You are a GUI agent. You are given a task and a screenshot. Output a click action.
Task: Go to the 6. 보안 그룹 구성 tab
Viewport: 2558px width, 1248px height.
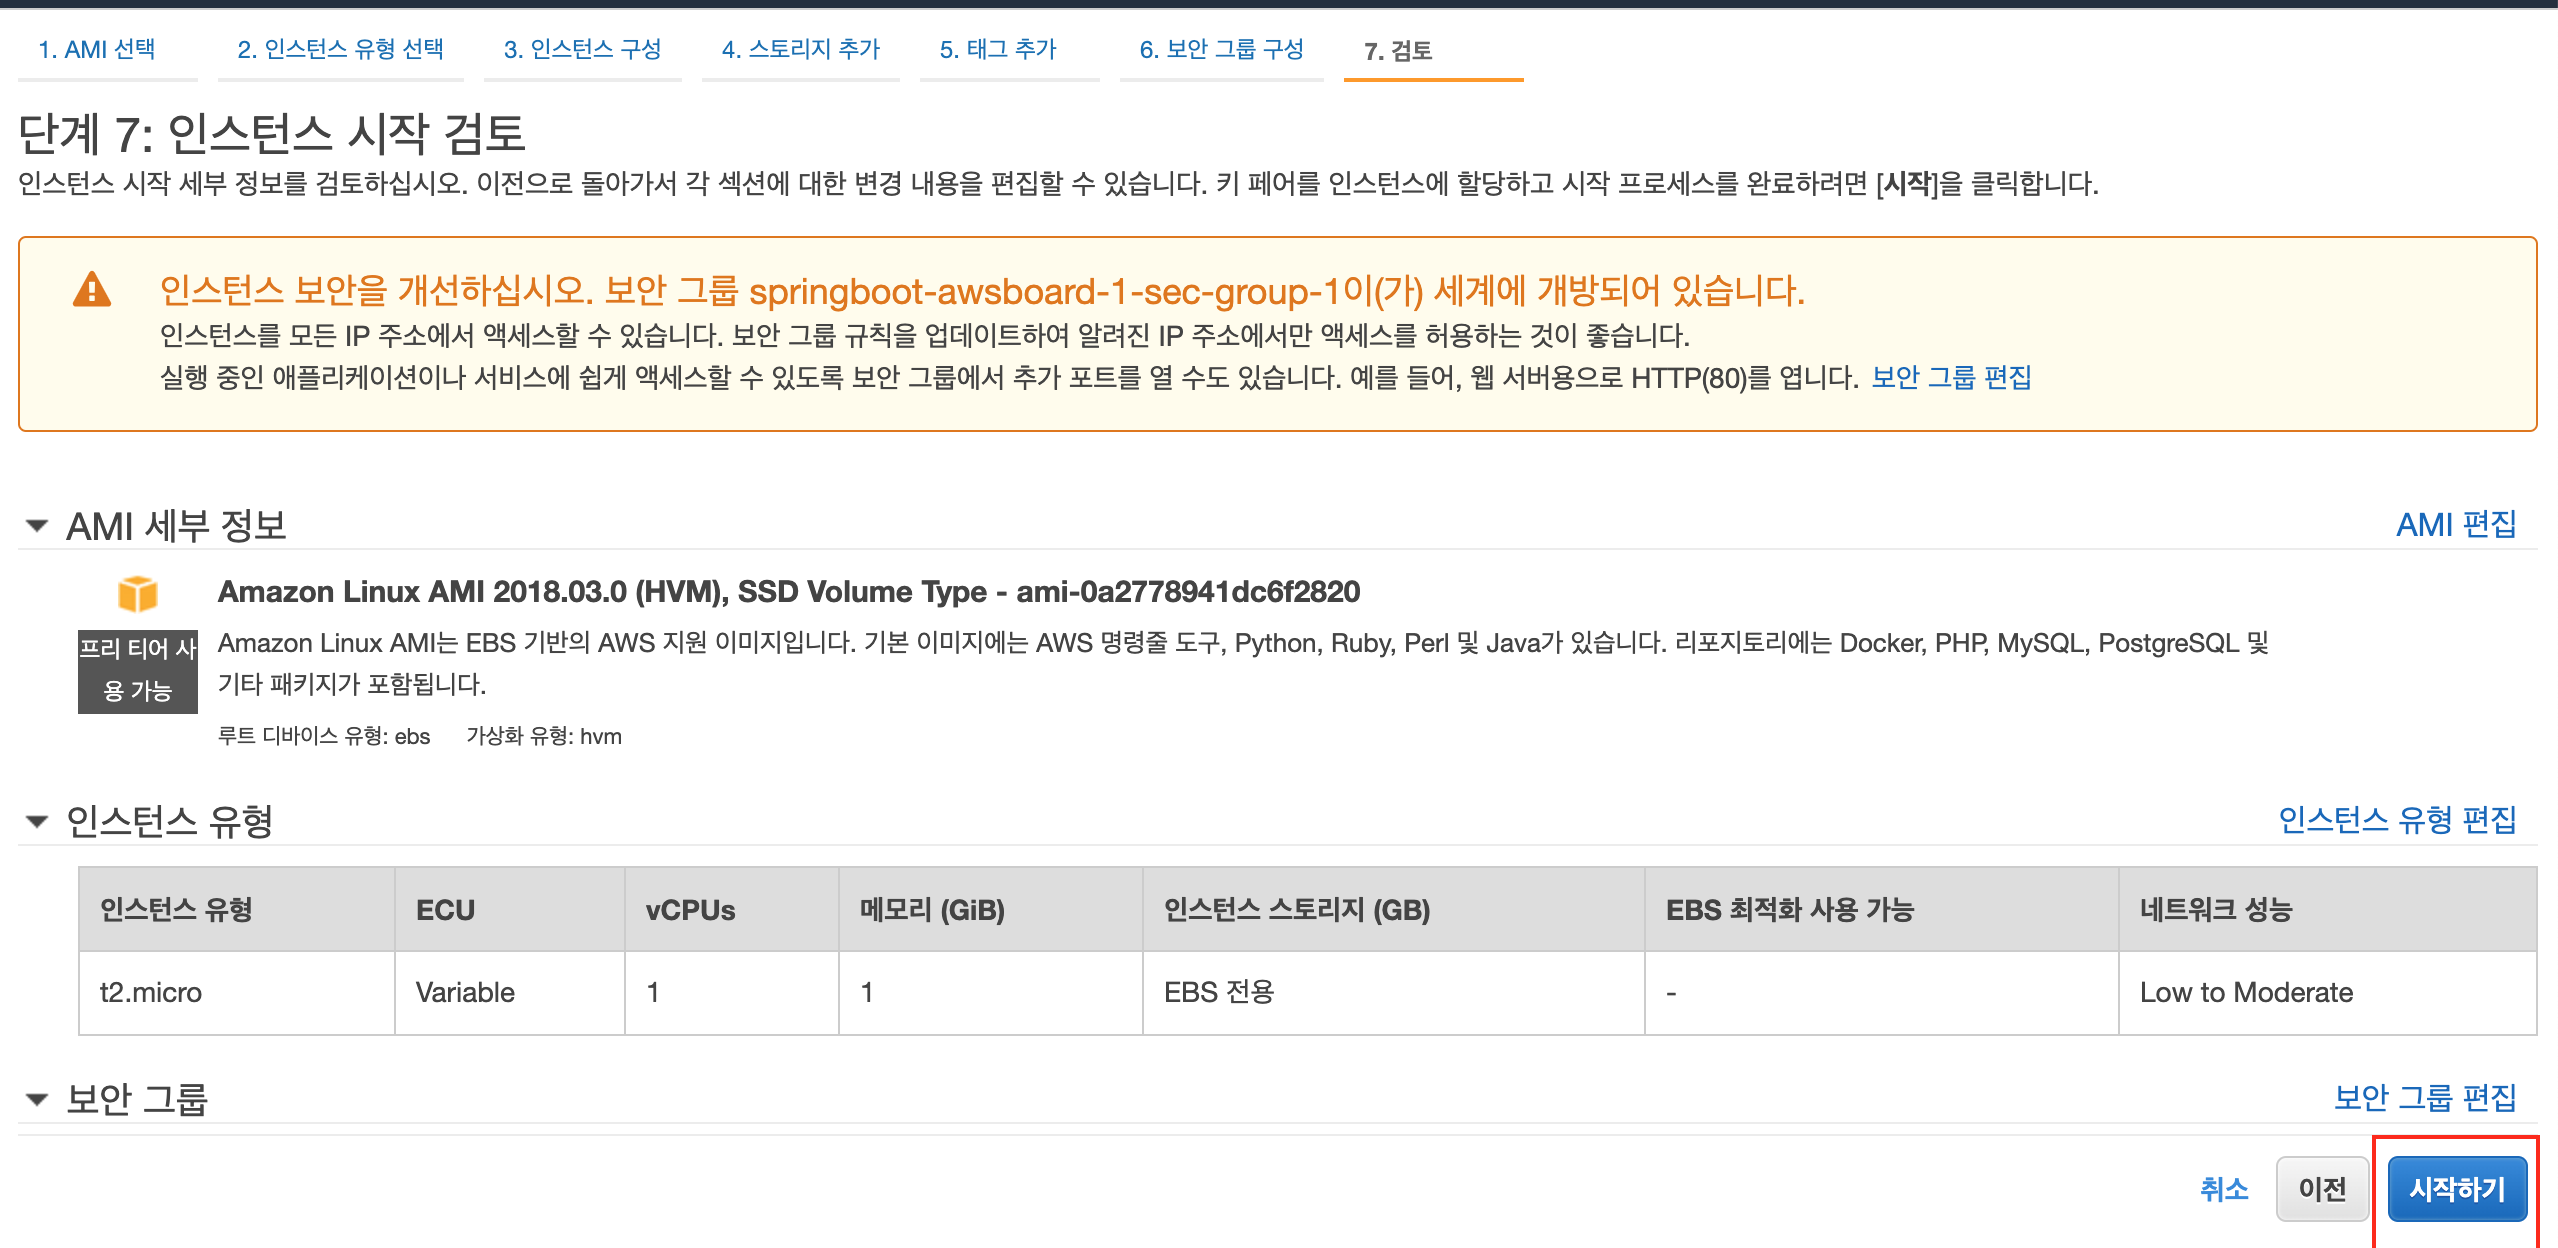[x=1221, y=49]
